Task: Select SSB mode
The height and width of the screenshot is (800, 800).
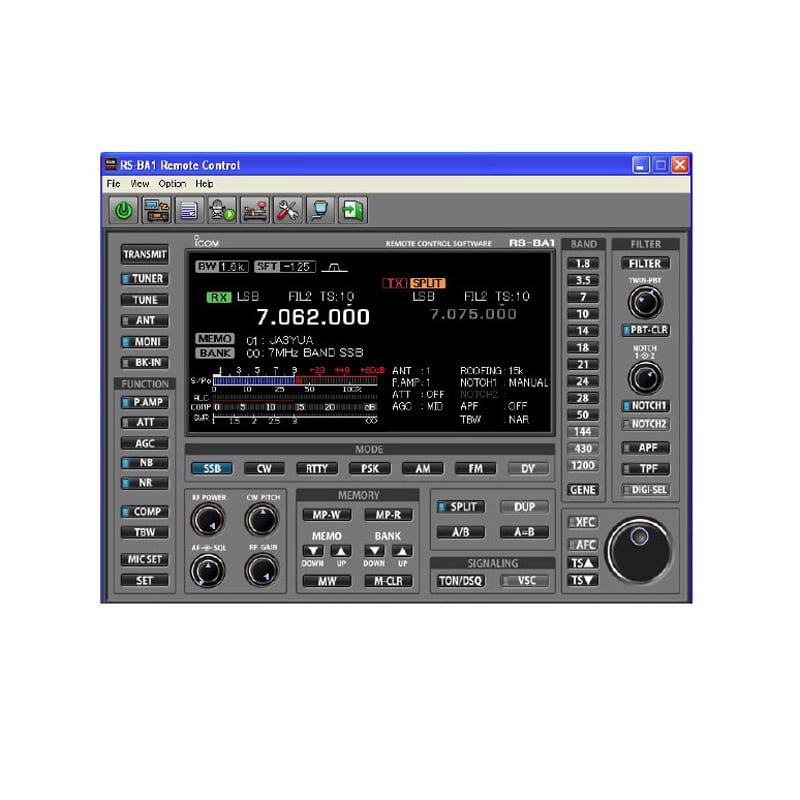Action: tap(212, 468)
